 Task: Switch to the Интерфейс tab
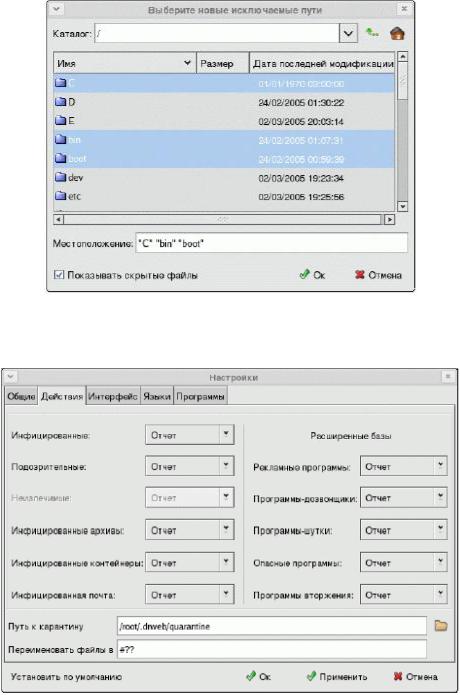[x=113, y=396]
